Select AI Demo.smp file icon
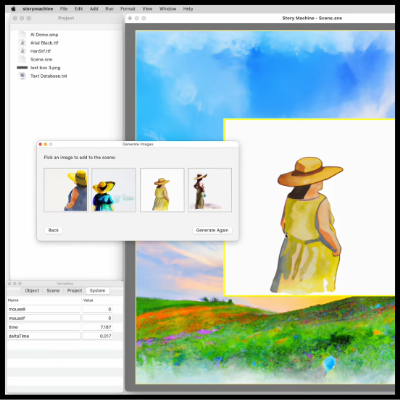Screen dimensions: 400x400 click(22, 34)
